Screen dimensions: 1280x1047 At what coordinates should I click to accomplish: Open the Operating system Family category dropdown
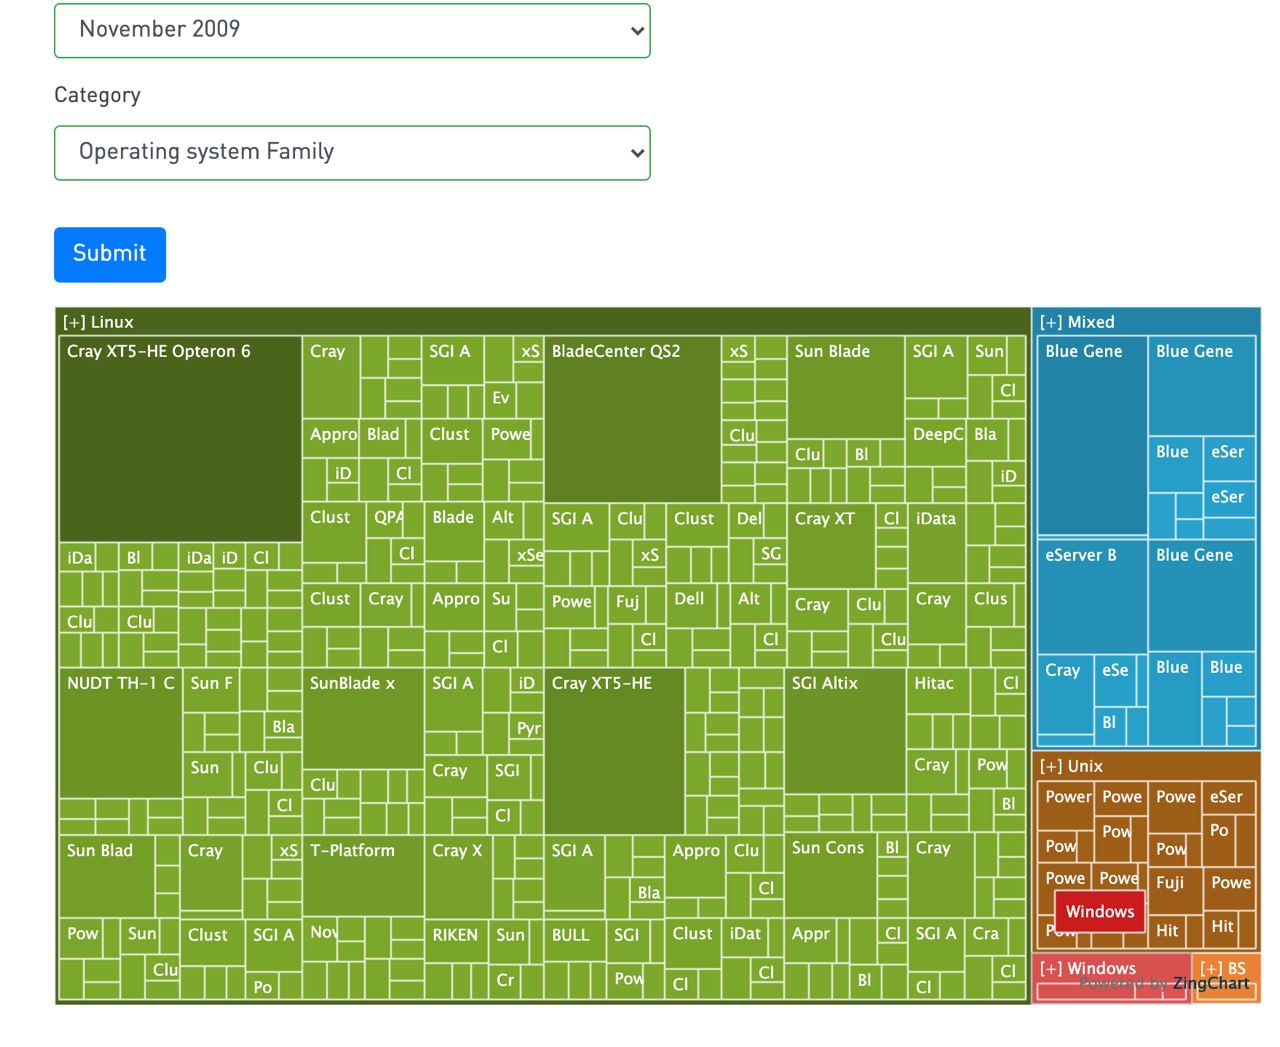(352, 153)
